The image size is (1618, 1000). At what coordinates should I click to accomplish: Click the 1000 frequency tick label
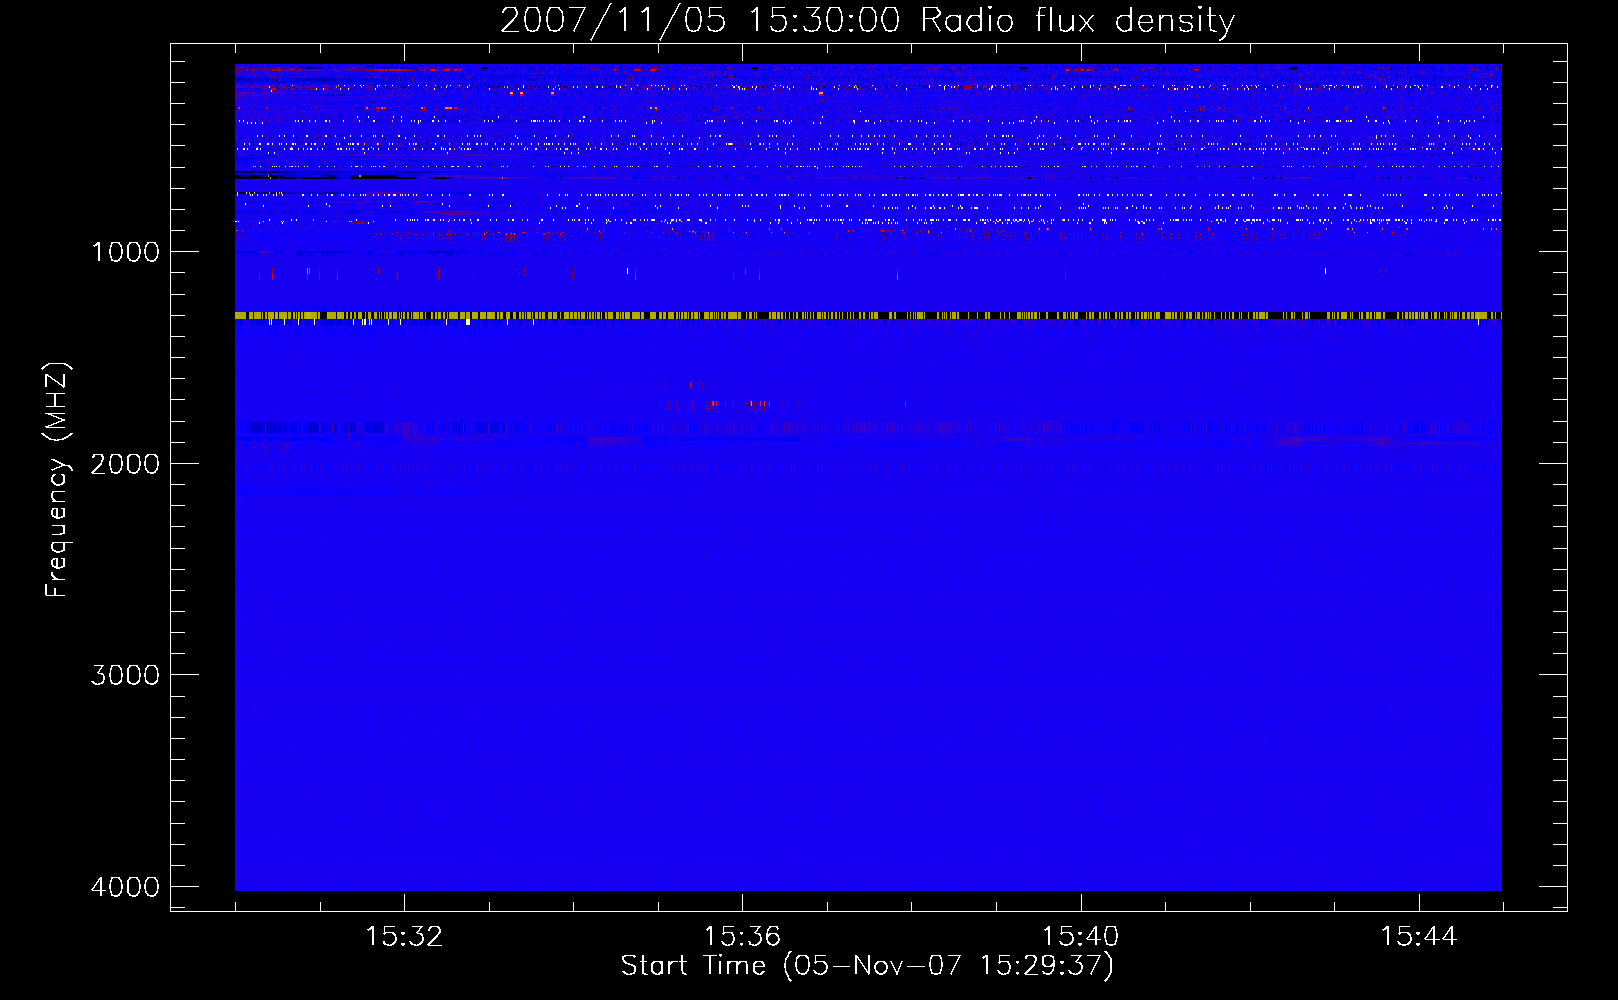(125, 252)
